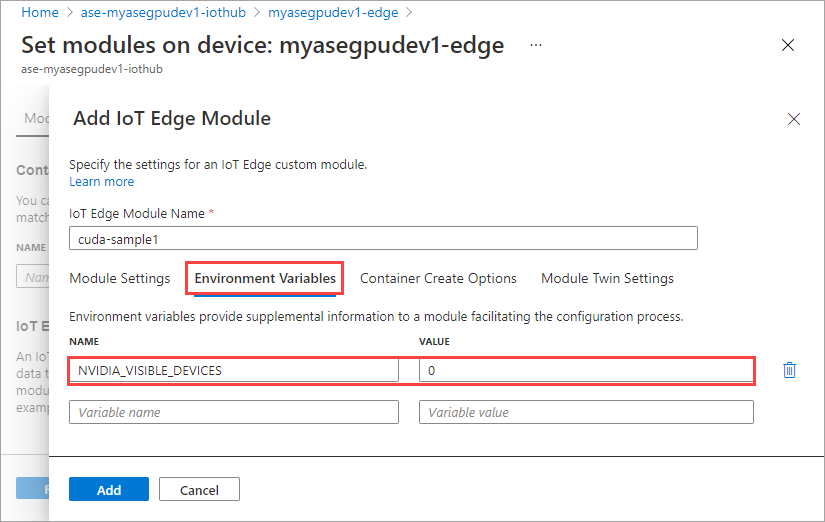
Task: Close the Set modules on device blade
Action: coord(788,45)
